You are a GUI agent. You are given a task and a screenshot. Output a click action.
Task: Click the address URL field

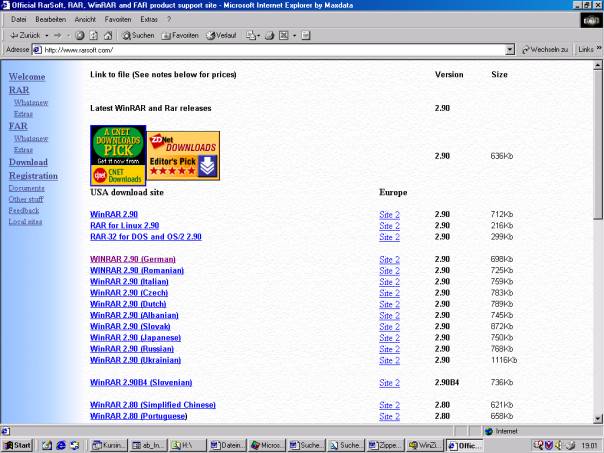tap(274, 50)
